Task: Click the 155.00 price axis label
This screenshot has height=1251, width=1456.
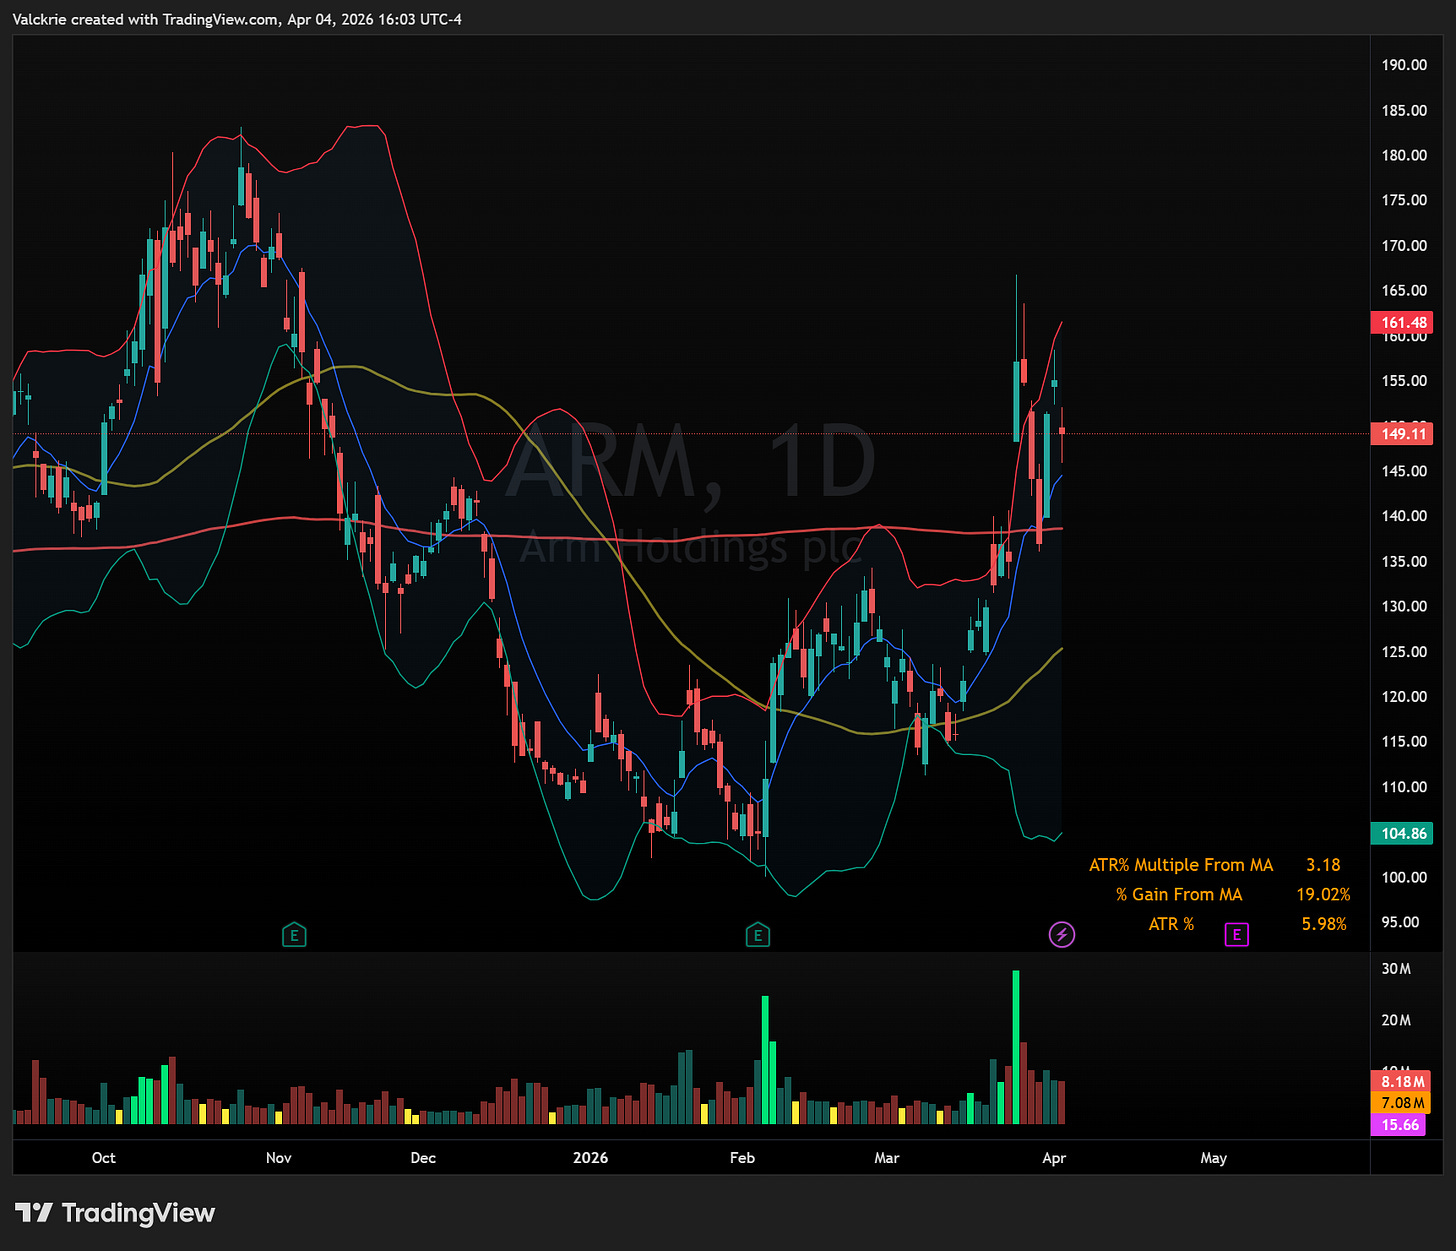Action: click(1404, 381)
